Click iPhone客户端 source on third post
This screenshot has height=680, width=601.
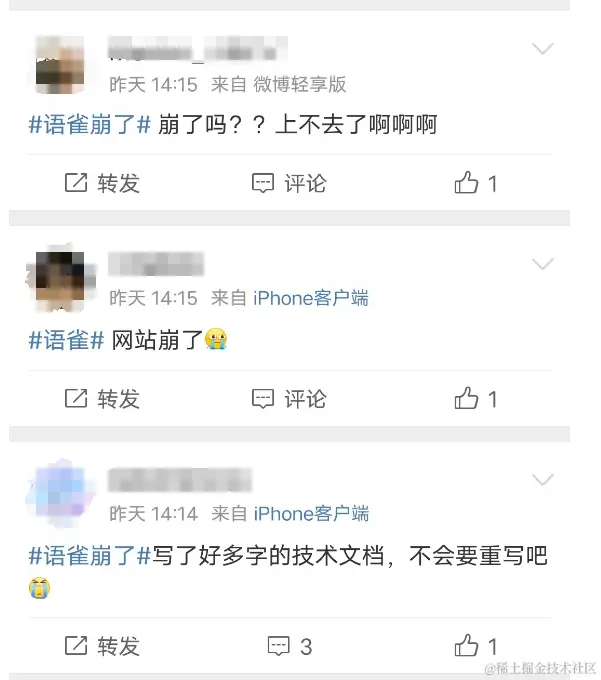(311, 513)
